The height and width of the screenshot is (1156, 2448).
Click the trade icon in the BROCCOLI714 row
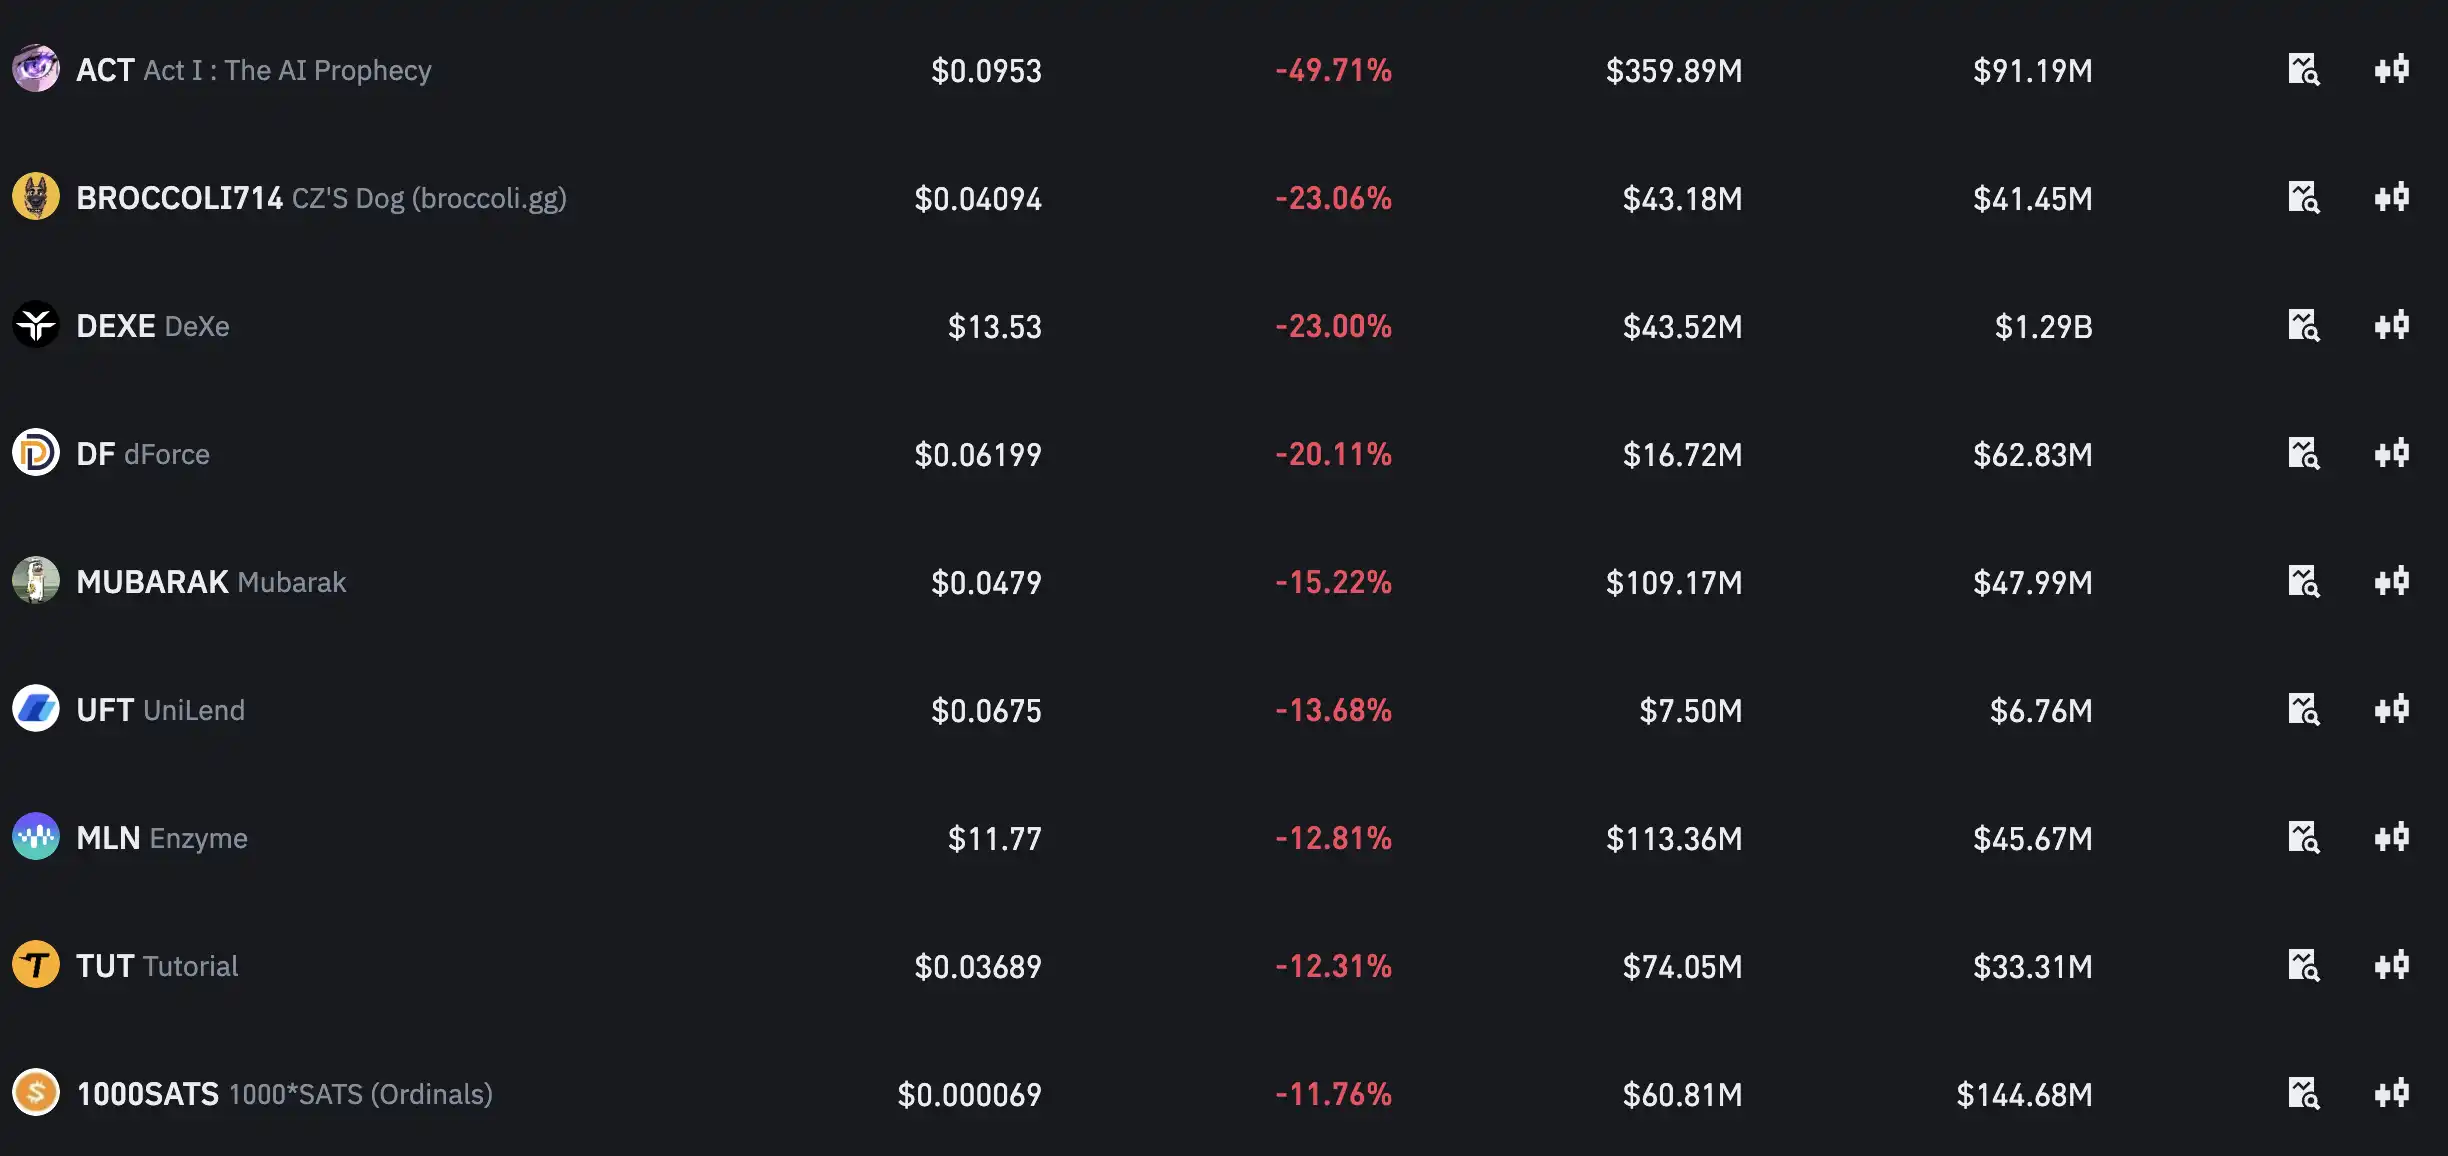tap(2392, 198)
